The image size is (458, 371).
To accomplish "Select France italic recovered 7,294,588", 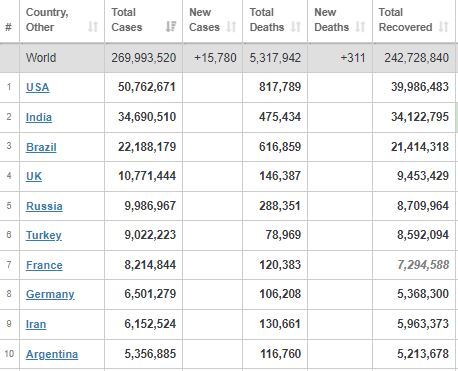I will (x=423, y=265).
